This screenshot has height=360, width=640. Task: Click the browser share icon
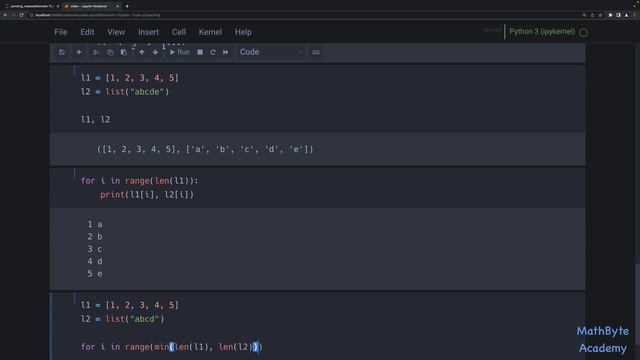(592, 15)
